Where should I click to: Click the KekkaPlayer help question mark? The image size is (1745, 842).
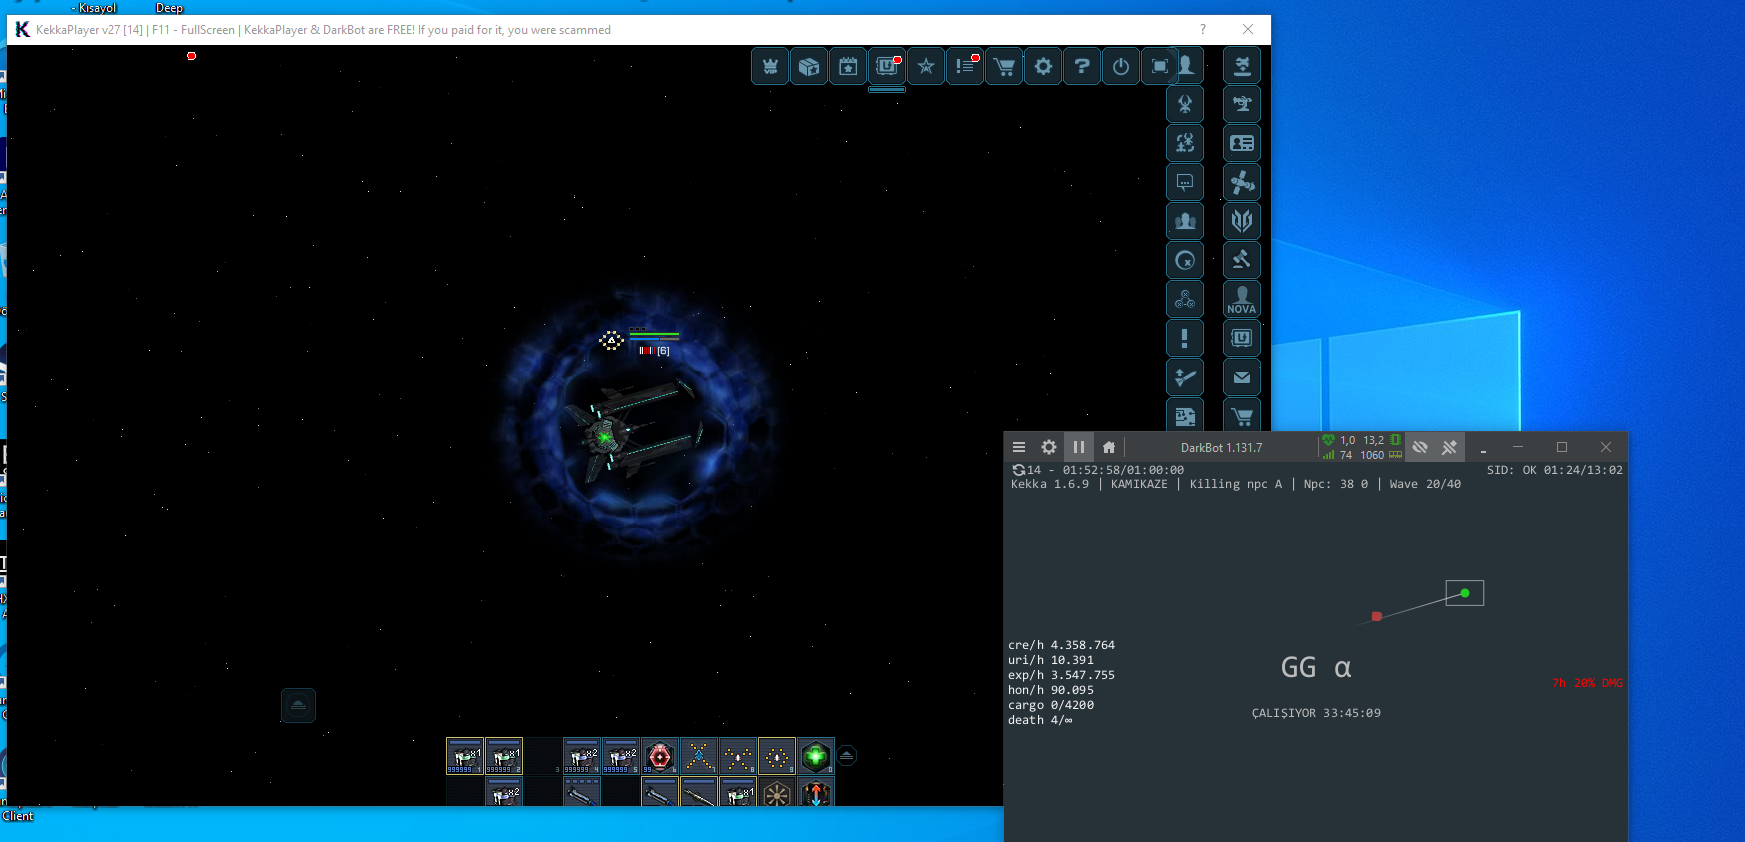coord(1203,29)
